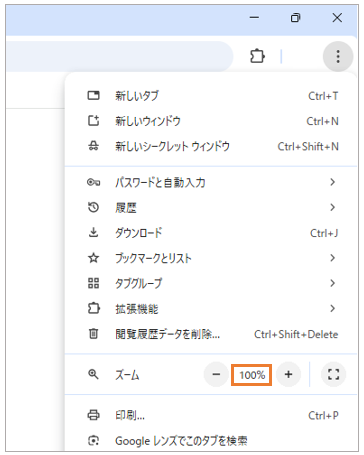Screen dimensions: 364x455
Task: Open ダウンロード from the menu
Action: coord(211,232)
